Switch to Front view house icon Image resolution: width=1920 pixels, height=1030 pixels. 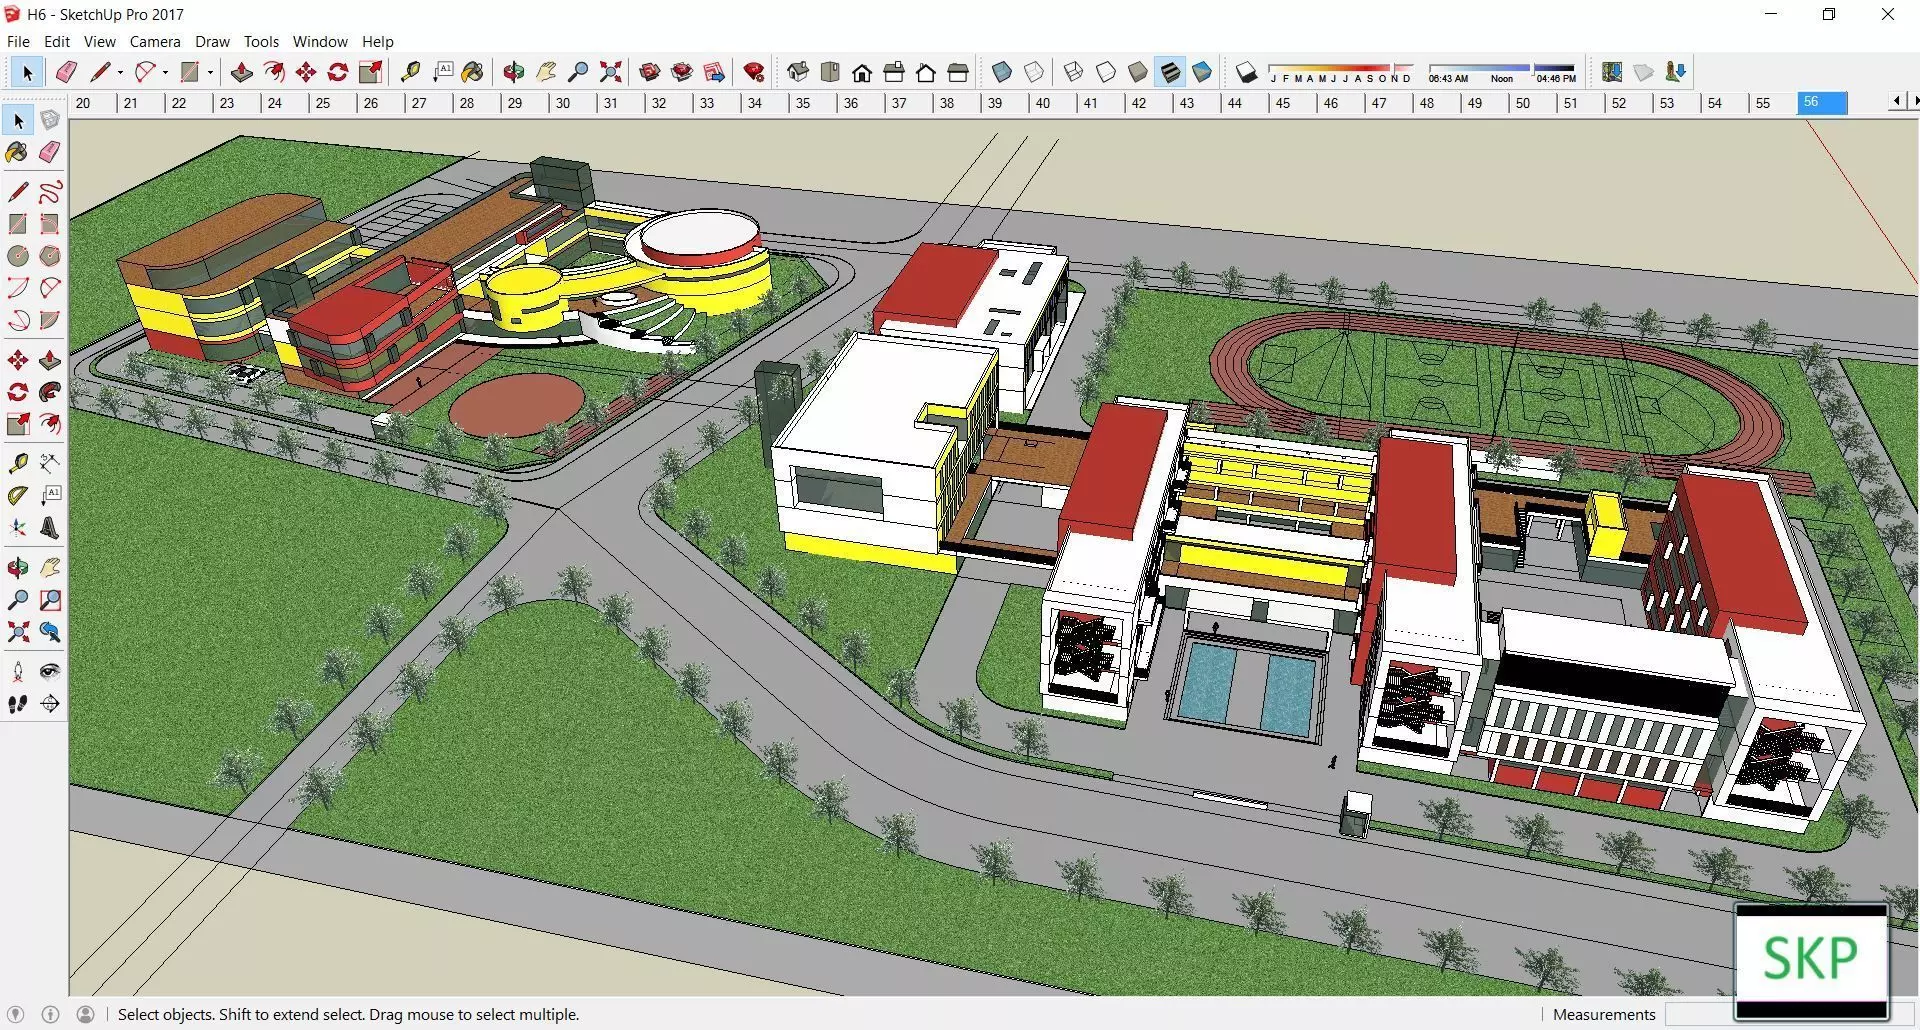click(862, 72)
